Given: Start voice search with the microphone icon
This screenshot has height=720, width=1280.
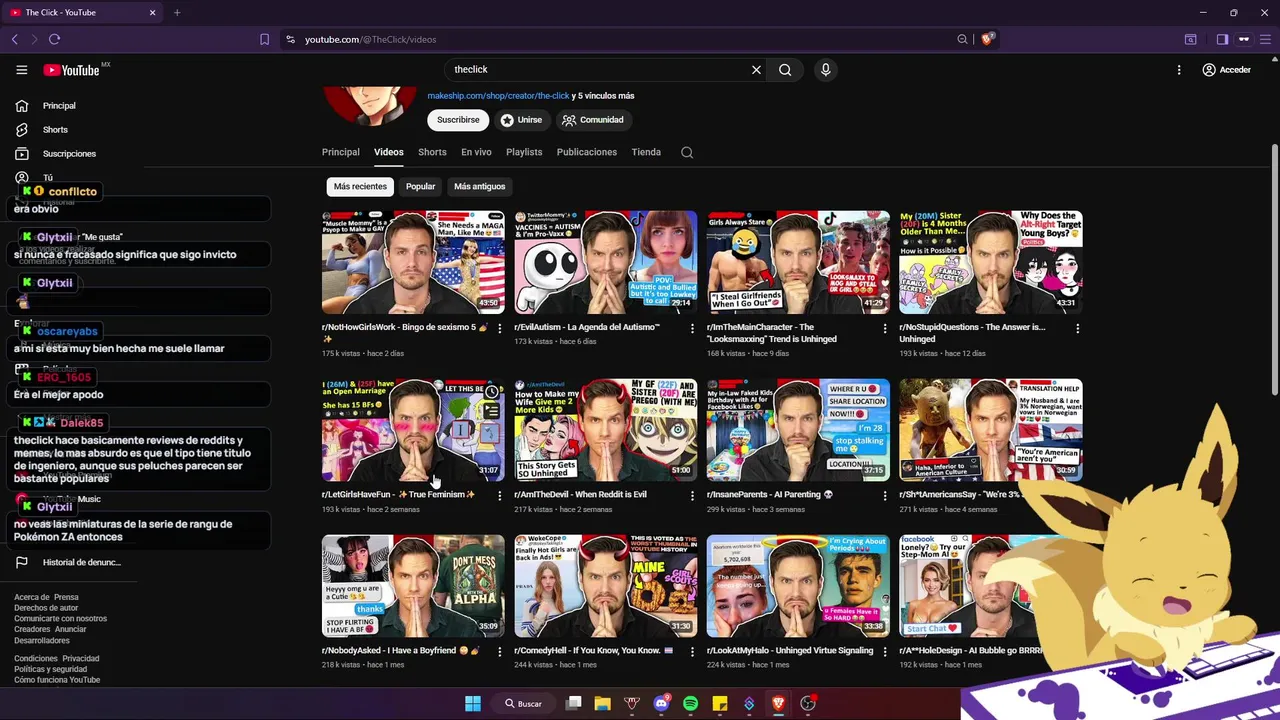Looking at the screenshot, I should [825, 70].
